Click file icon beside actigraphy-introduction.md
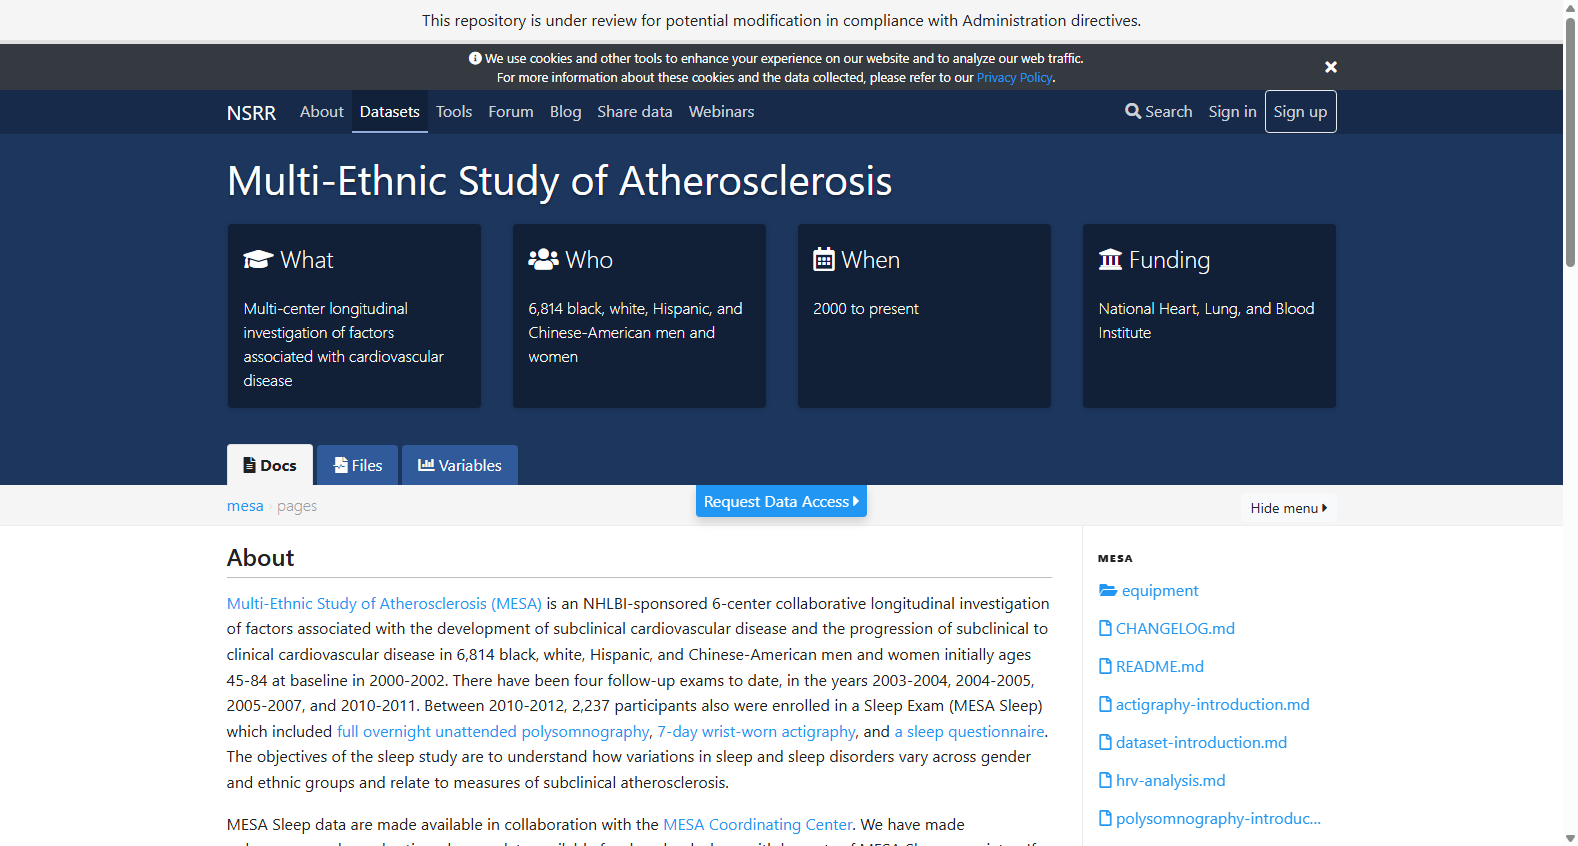Viewport: 1578px width, 846px height. [x=1105, y=704]
